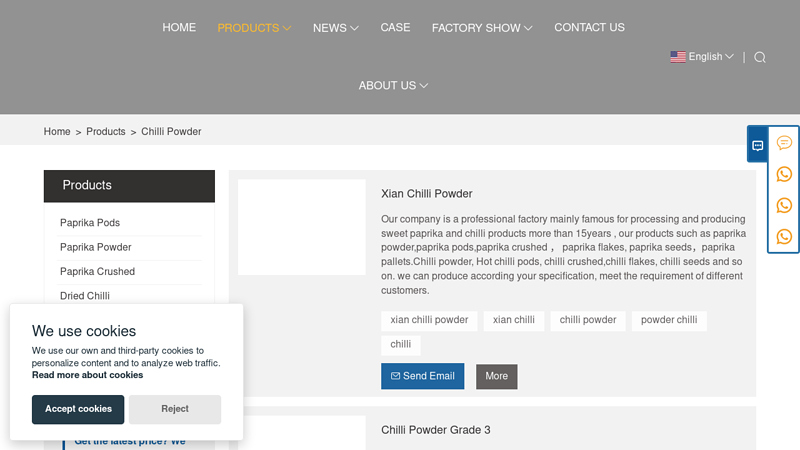This screenshot has height=450, width=800.
Task: Click the Xian Chilli Powder product thumbnail
Action: point(302,227)
